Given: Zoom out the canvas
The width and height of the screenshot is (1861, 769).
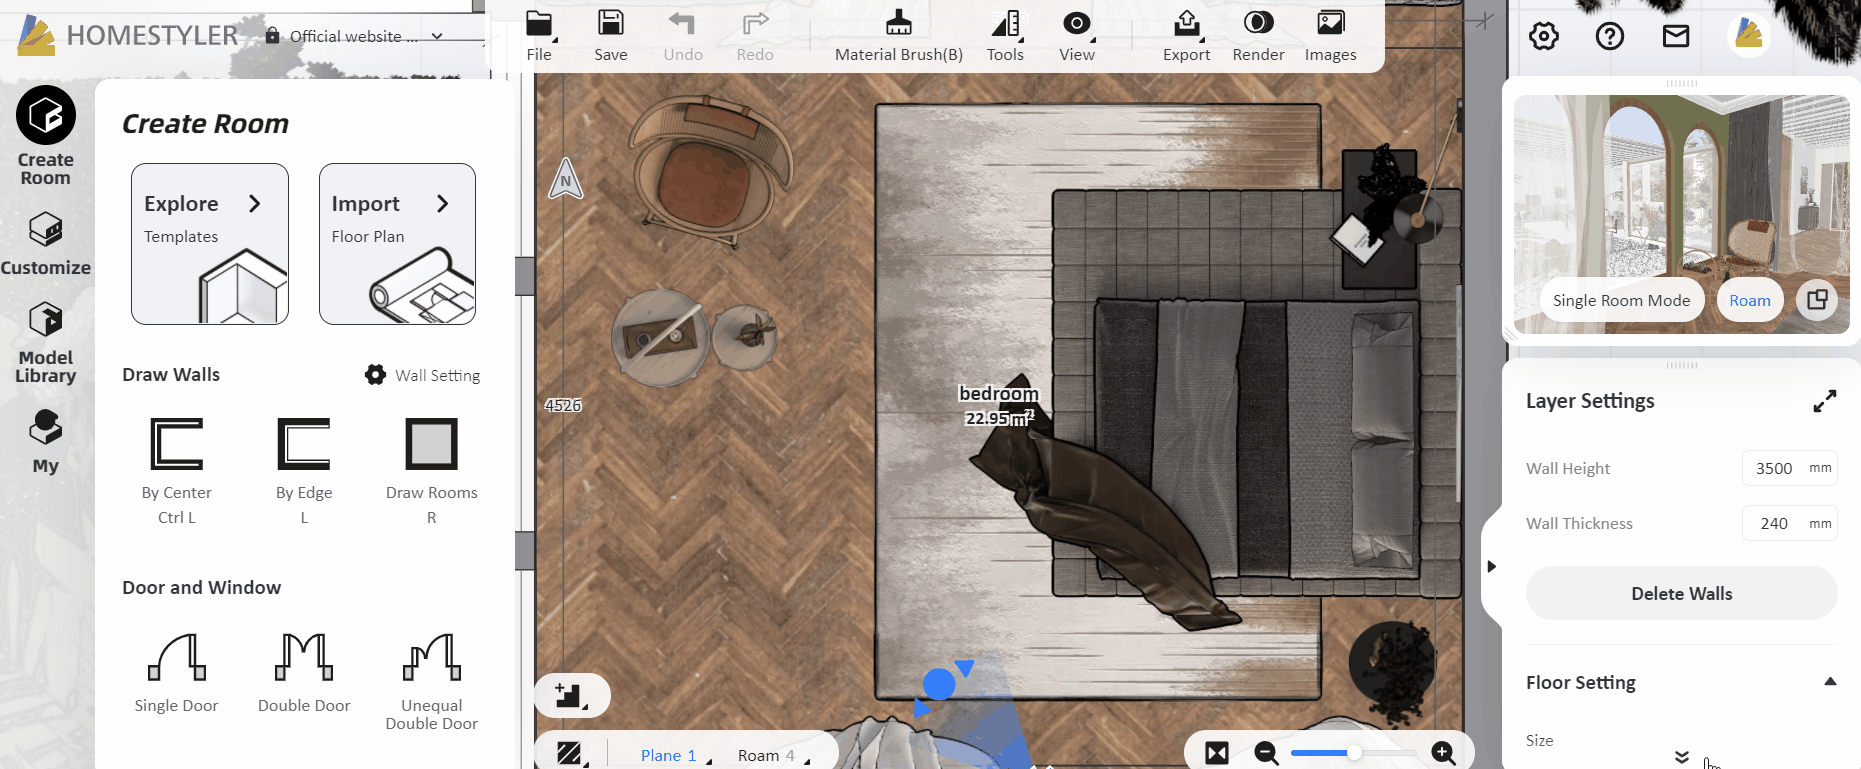Looking at the screenshot, I should (x=1267, y=753).
